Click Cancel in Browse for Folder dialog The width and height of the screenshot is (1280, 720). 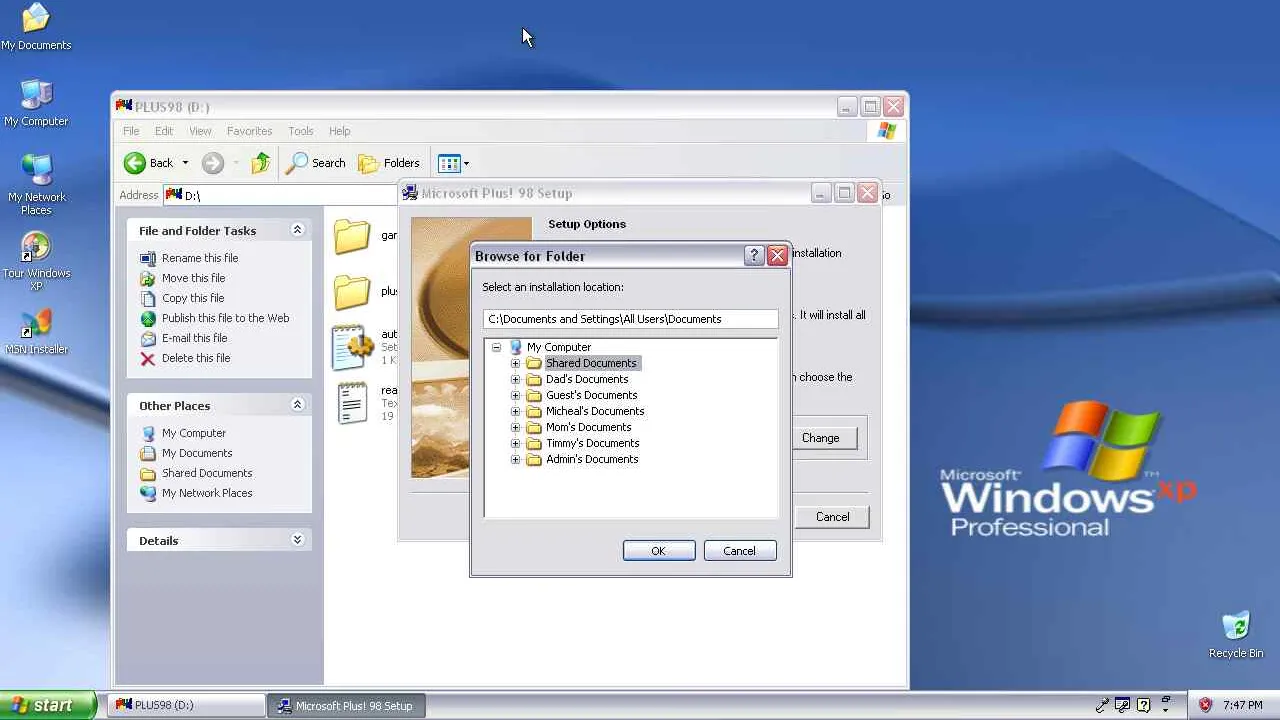[x=739, y=551]
